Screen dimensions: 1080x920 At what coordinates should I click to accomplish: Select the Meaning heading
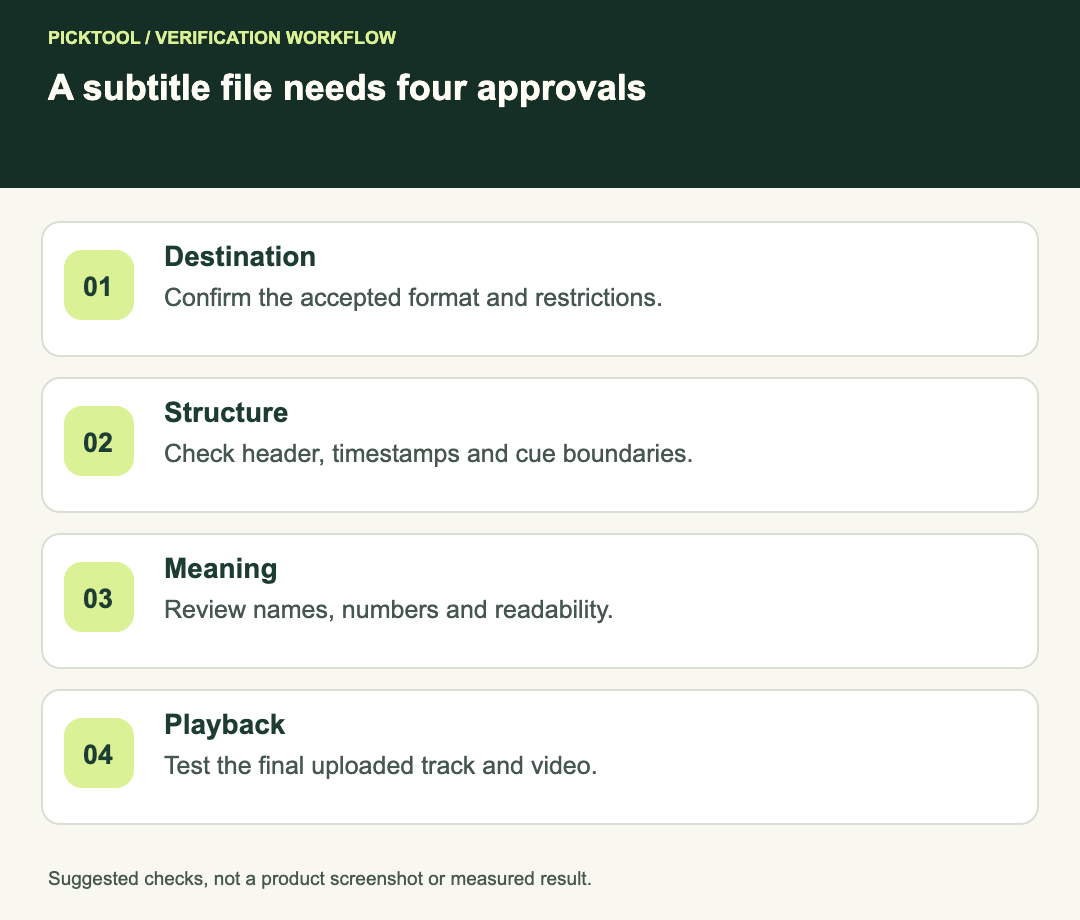(x=220, y=569)
